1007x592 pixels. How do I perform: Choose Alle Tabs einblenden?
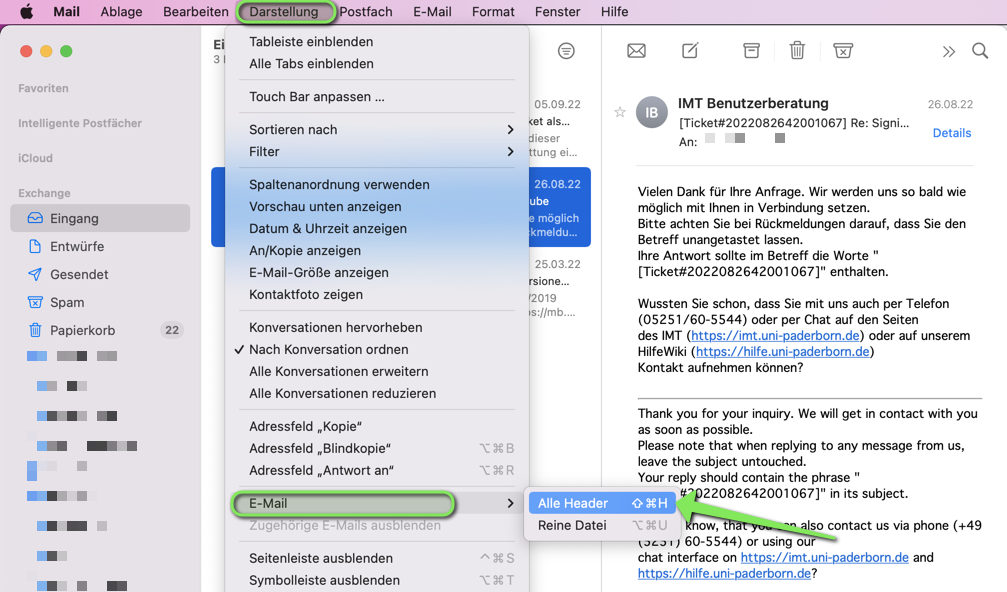377,64
